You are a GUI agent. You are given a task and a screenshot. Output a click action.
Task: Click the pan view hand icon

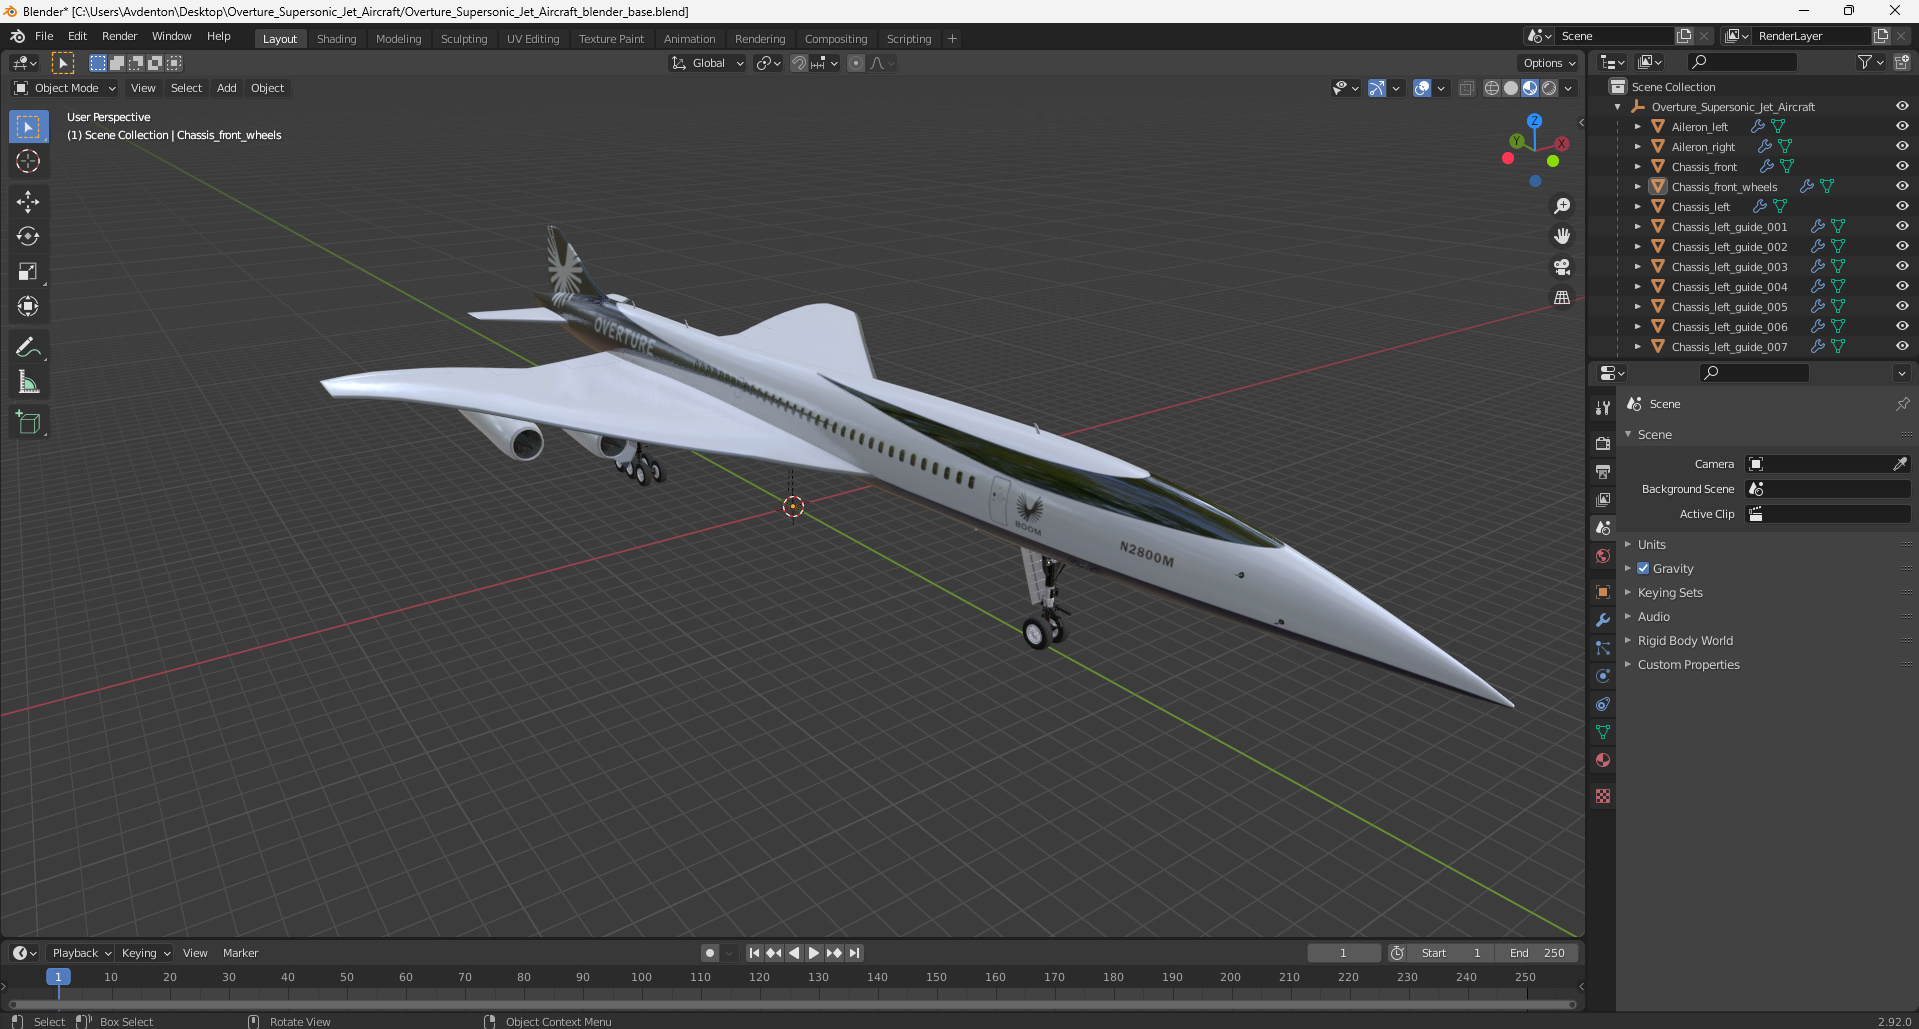pos(1561,236)
